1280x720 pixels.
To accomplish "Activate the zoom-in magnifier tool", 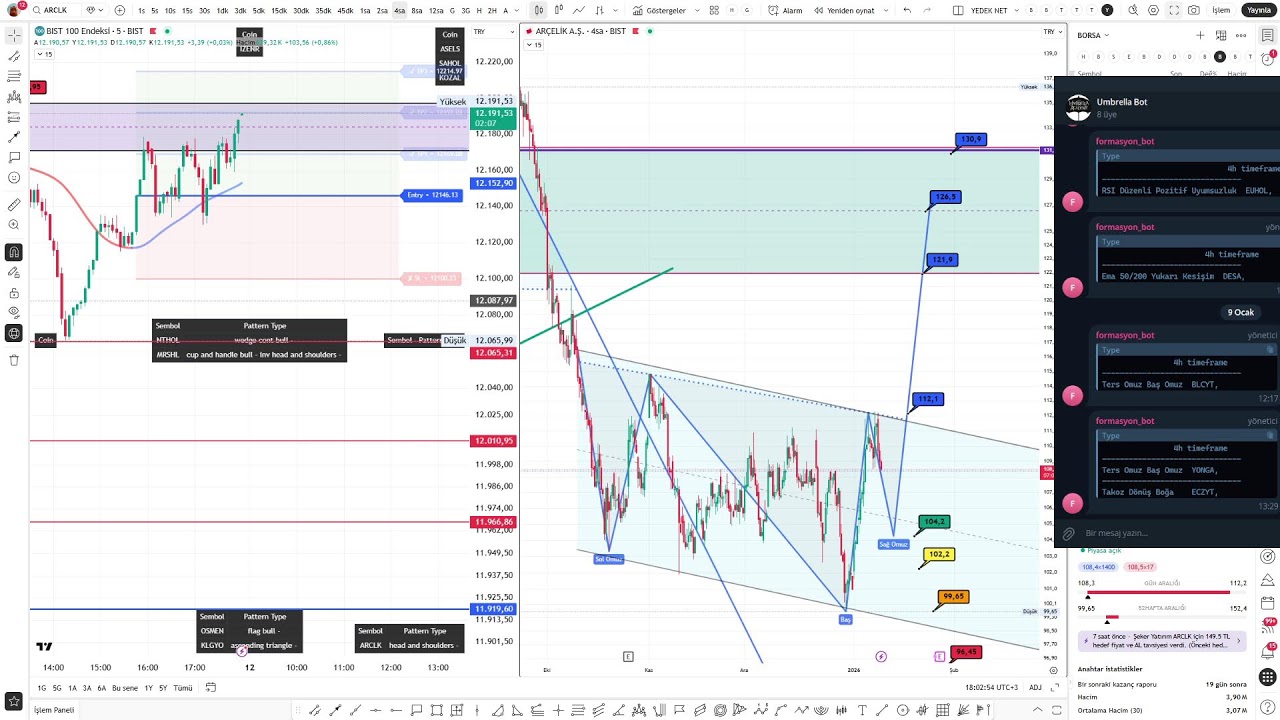I will pos(14,225).
